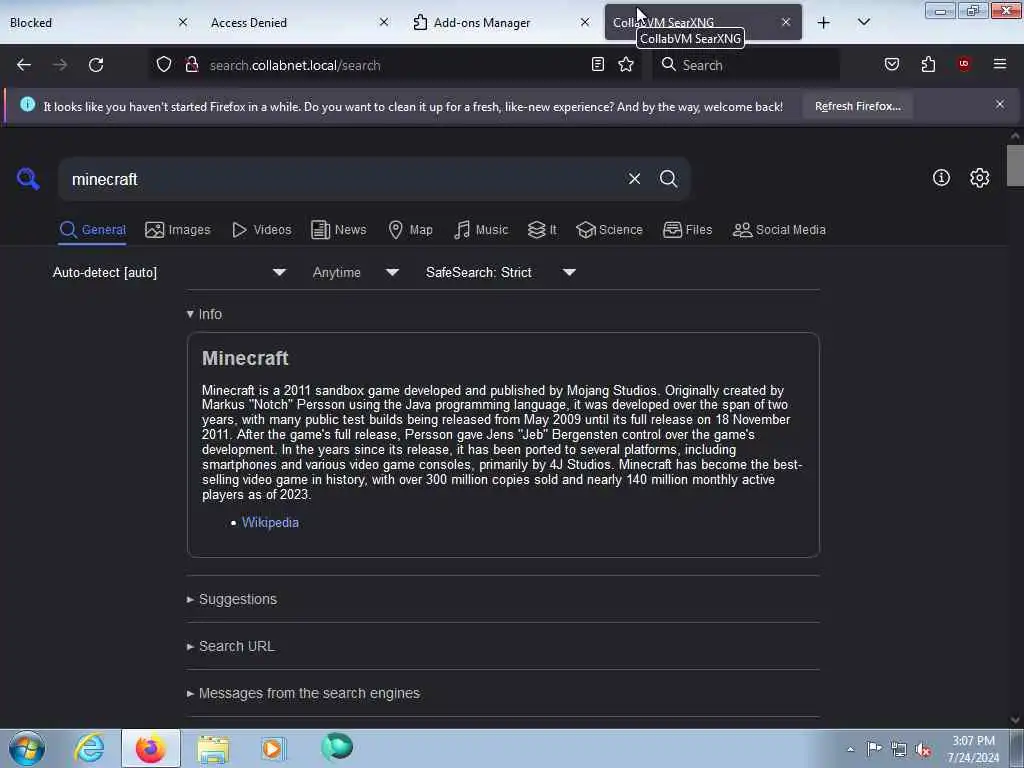
Task: Submit search with magnifier button in query box
Action: (x=668, y=179)
